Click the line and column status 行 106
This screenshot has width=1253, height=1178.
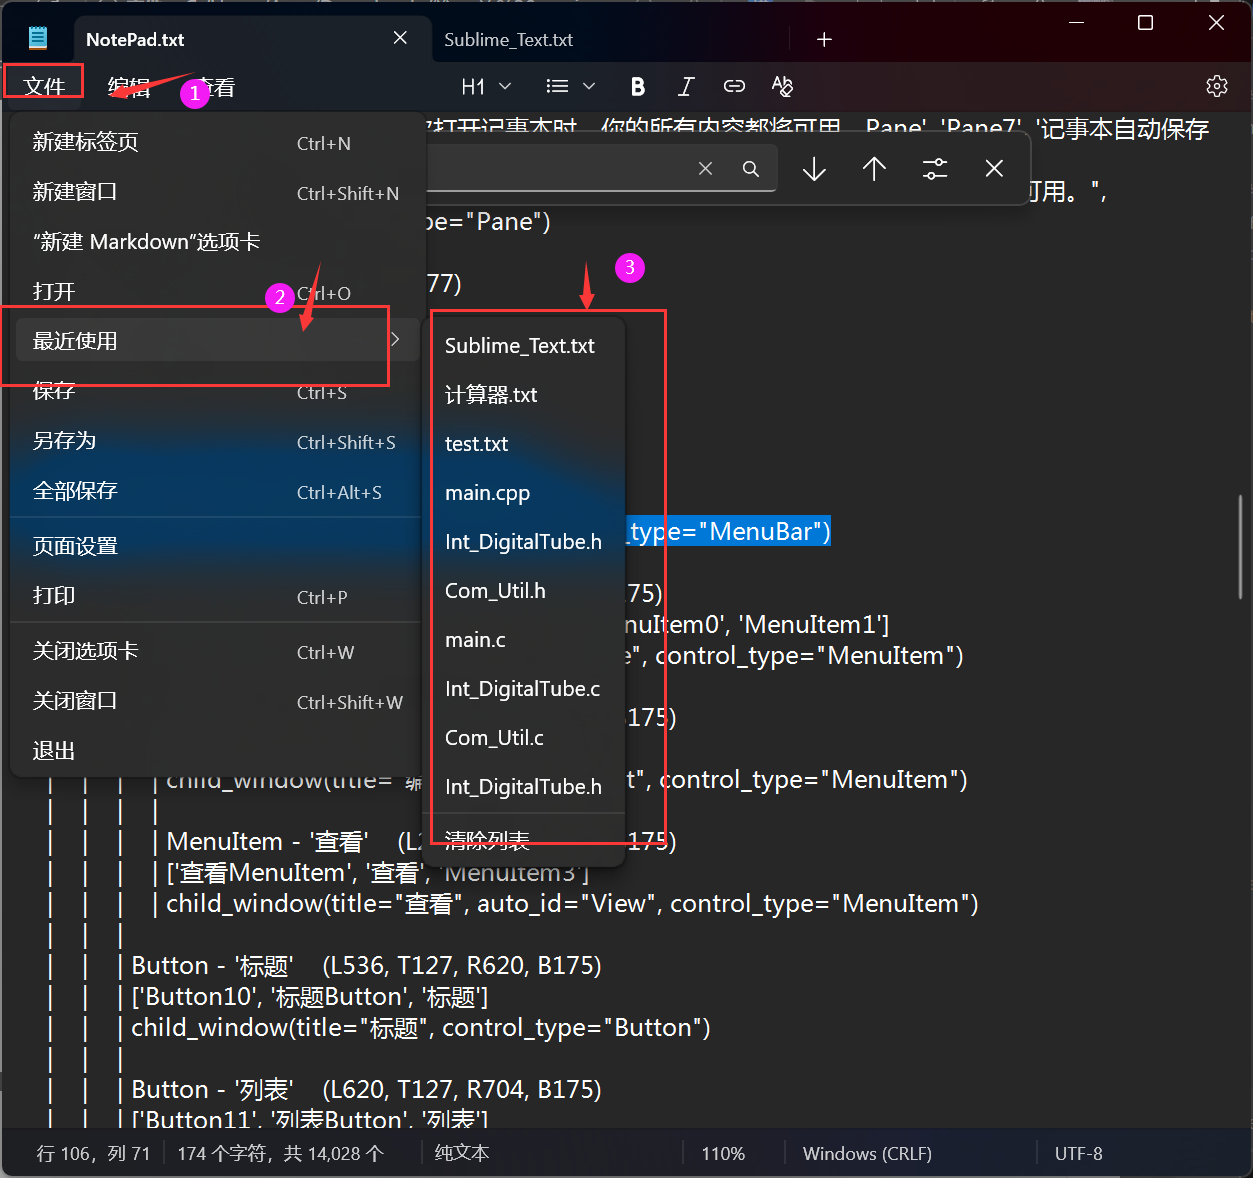(x=93, y=1154)
